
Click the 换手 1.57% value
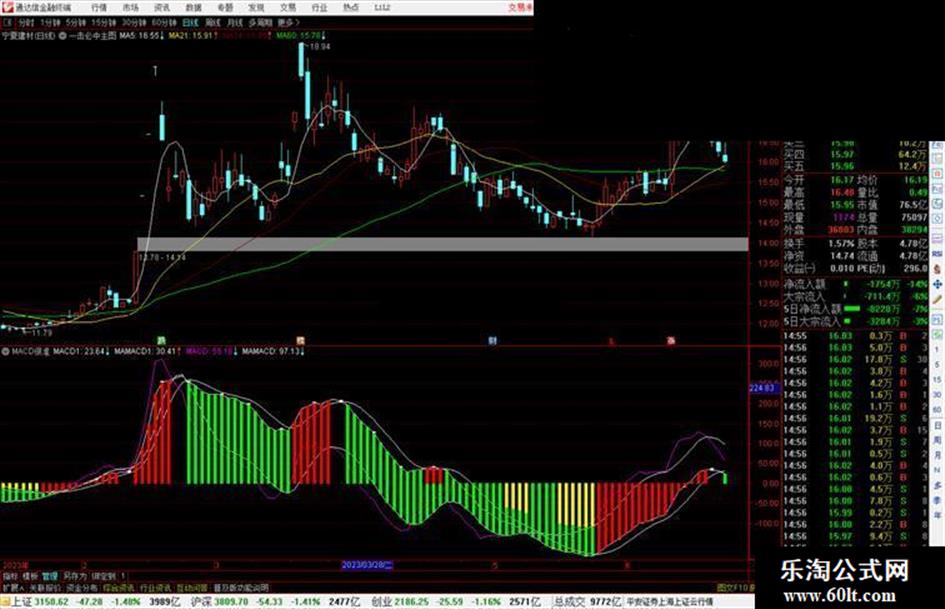(842, 244)
